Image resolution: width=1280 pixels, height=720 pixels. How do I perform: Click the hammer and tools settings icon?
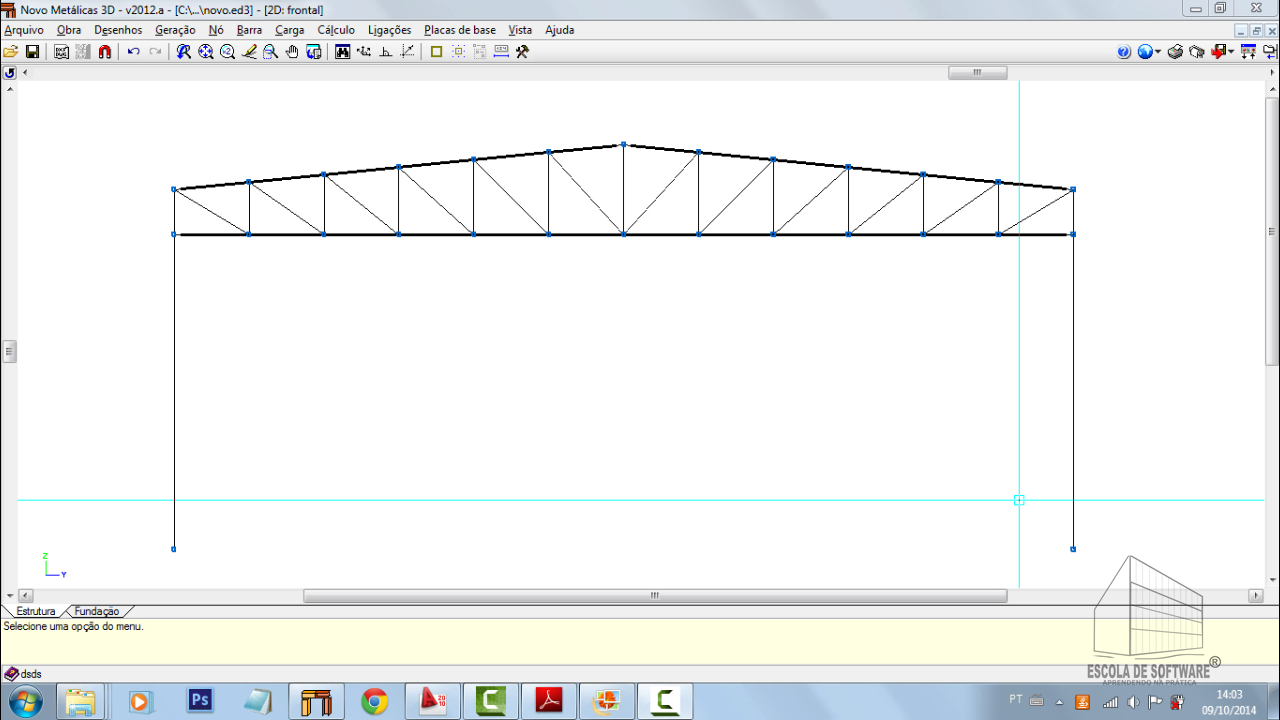coord(522,52)
